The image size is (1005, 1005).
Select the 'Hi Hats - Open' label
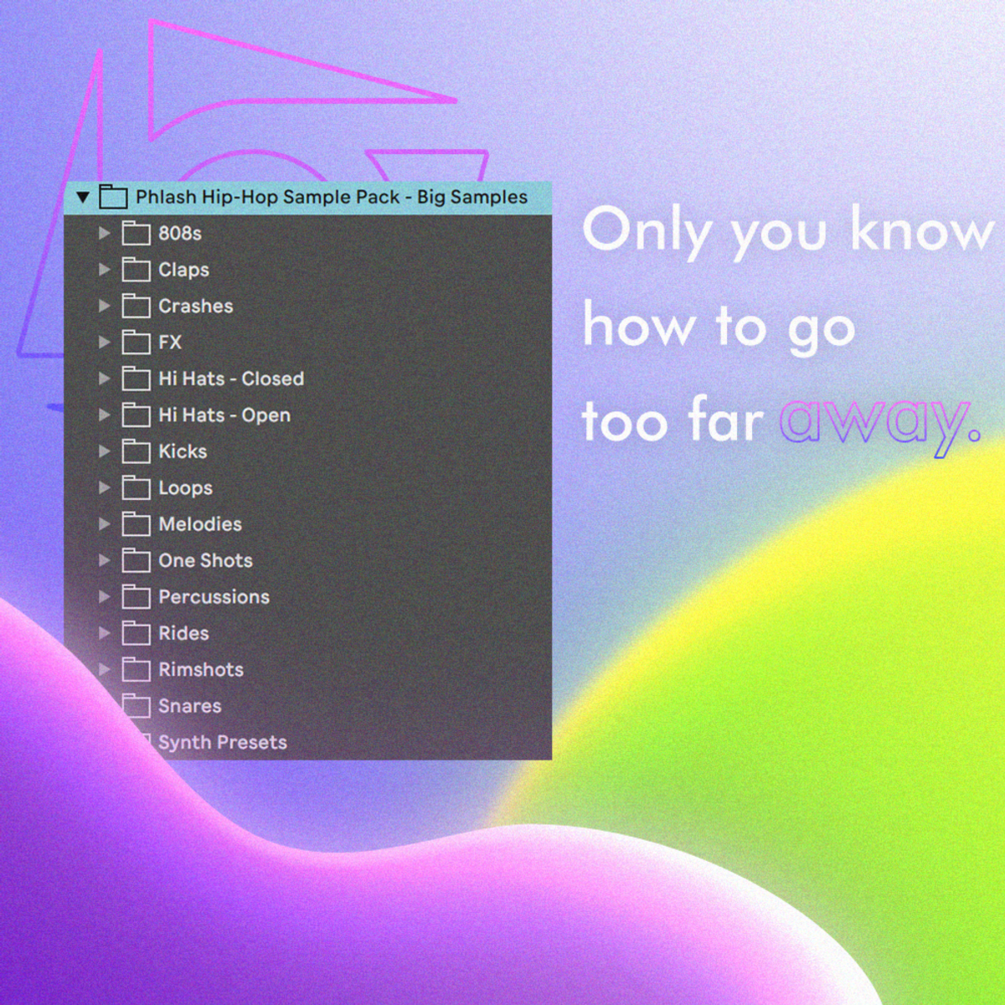point(224,415)
